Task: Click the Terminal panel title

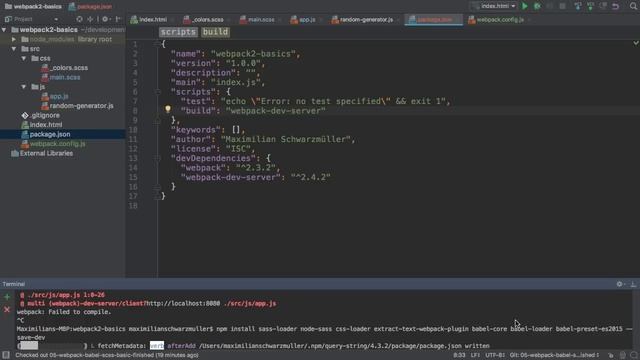Action: coord(13,284)
